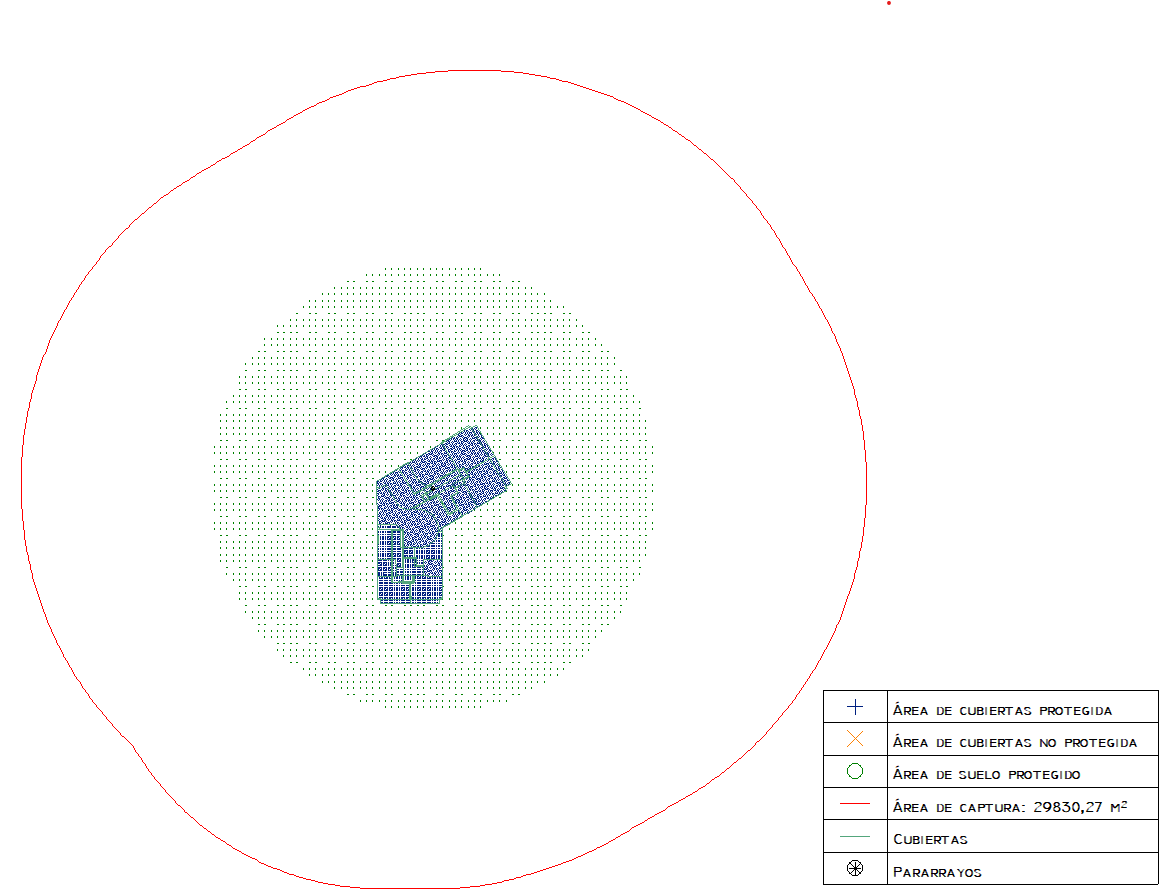This screenshot has width=1171, height=894.
Task: Select the 'Área de cubiertas no protegida' label
Action: click(1014, 743)
